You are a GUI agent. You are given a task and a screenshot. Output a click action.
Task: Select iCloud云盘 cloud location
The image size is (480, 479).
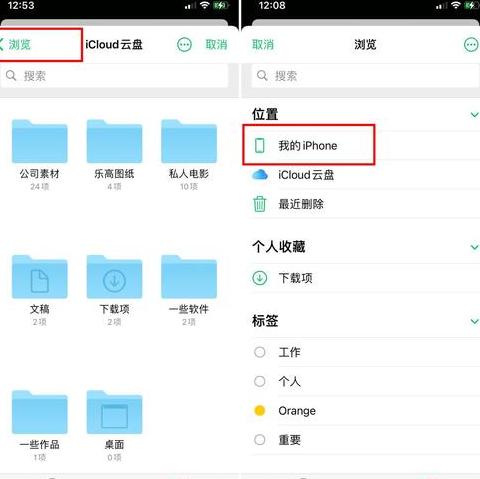(x=363, y=175)
